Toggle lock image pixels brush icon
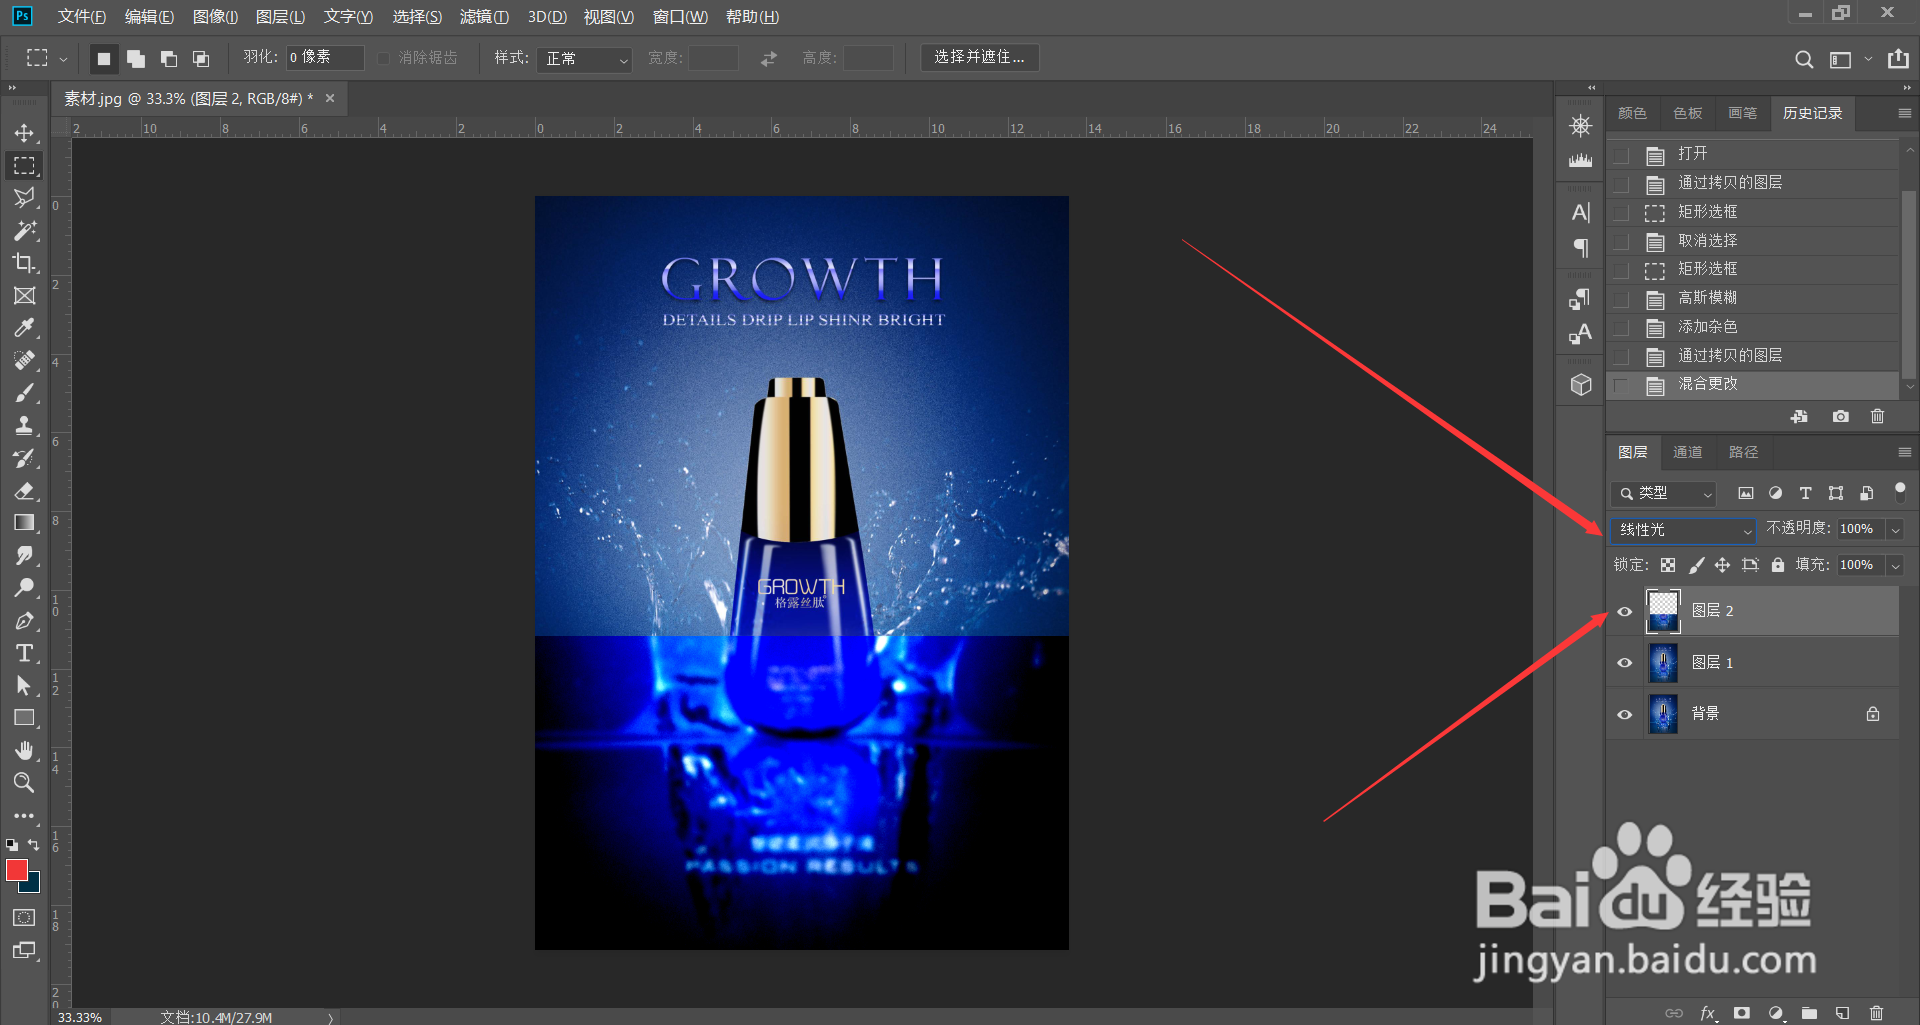This screenshot has width=1920, height=1025. click(x=1696, y=565)
